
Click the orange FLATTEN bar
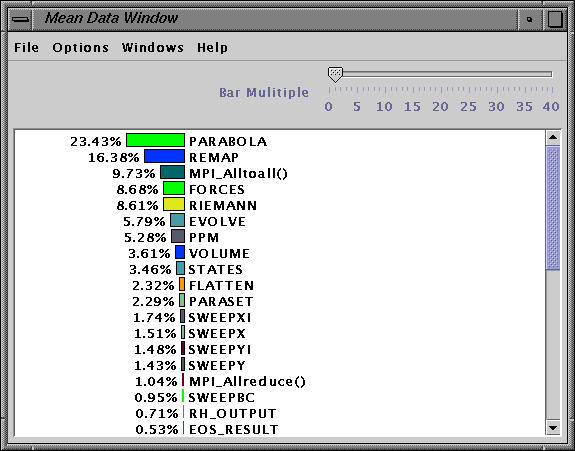[182, 285]
